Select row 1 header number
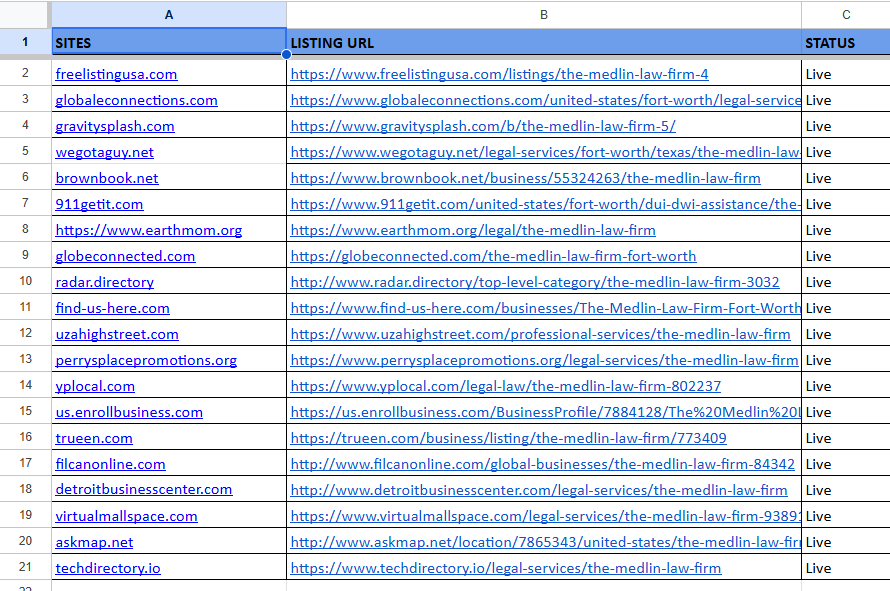This screenshot has width=890, height=591. (25, 42)
